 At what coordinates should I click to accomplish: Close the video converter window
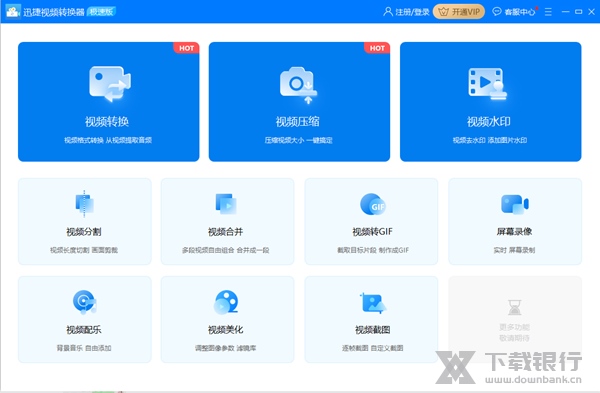point(592,12)
